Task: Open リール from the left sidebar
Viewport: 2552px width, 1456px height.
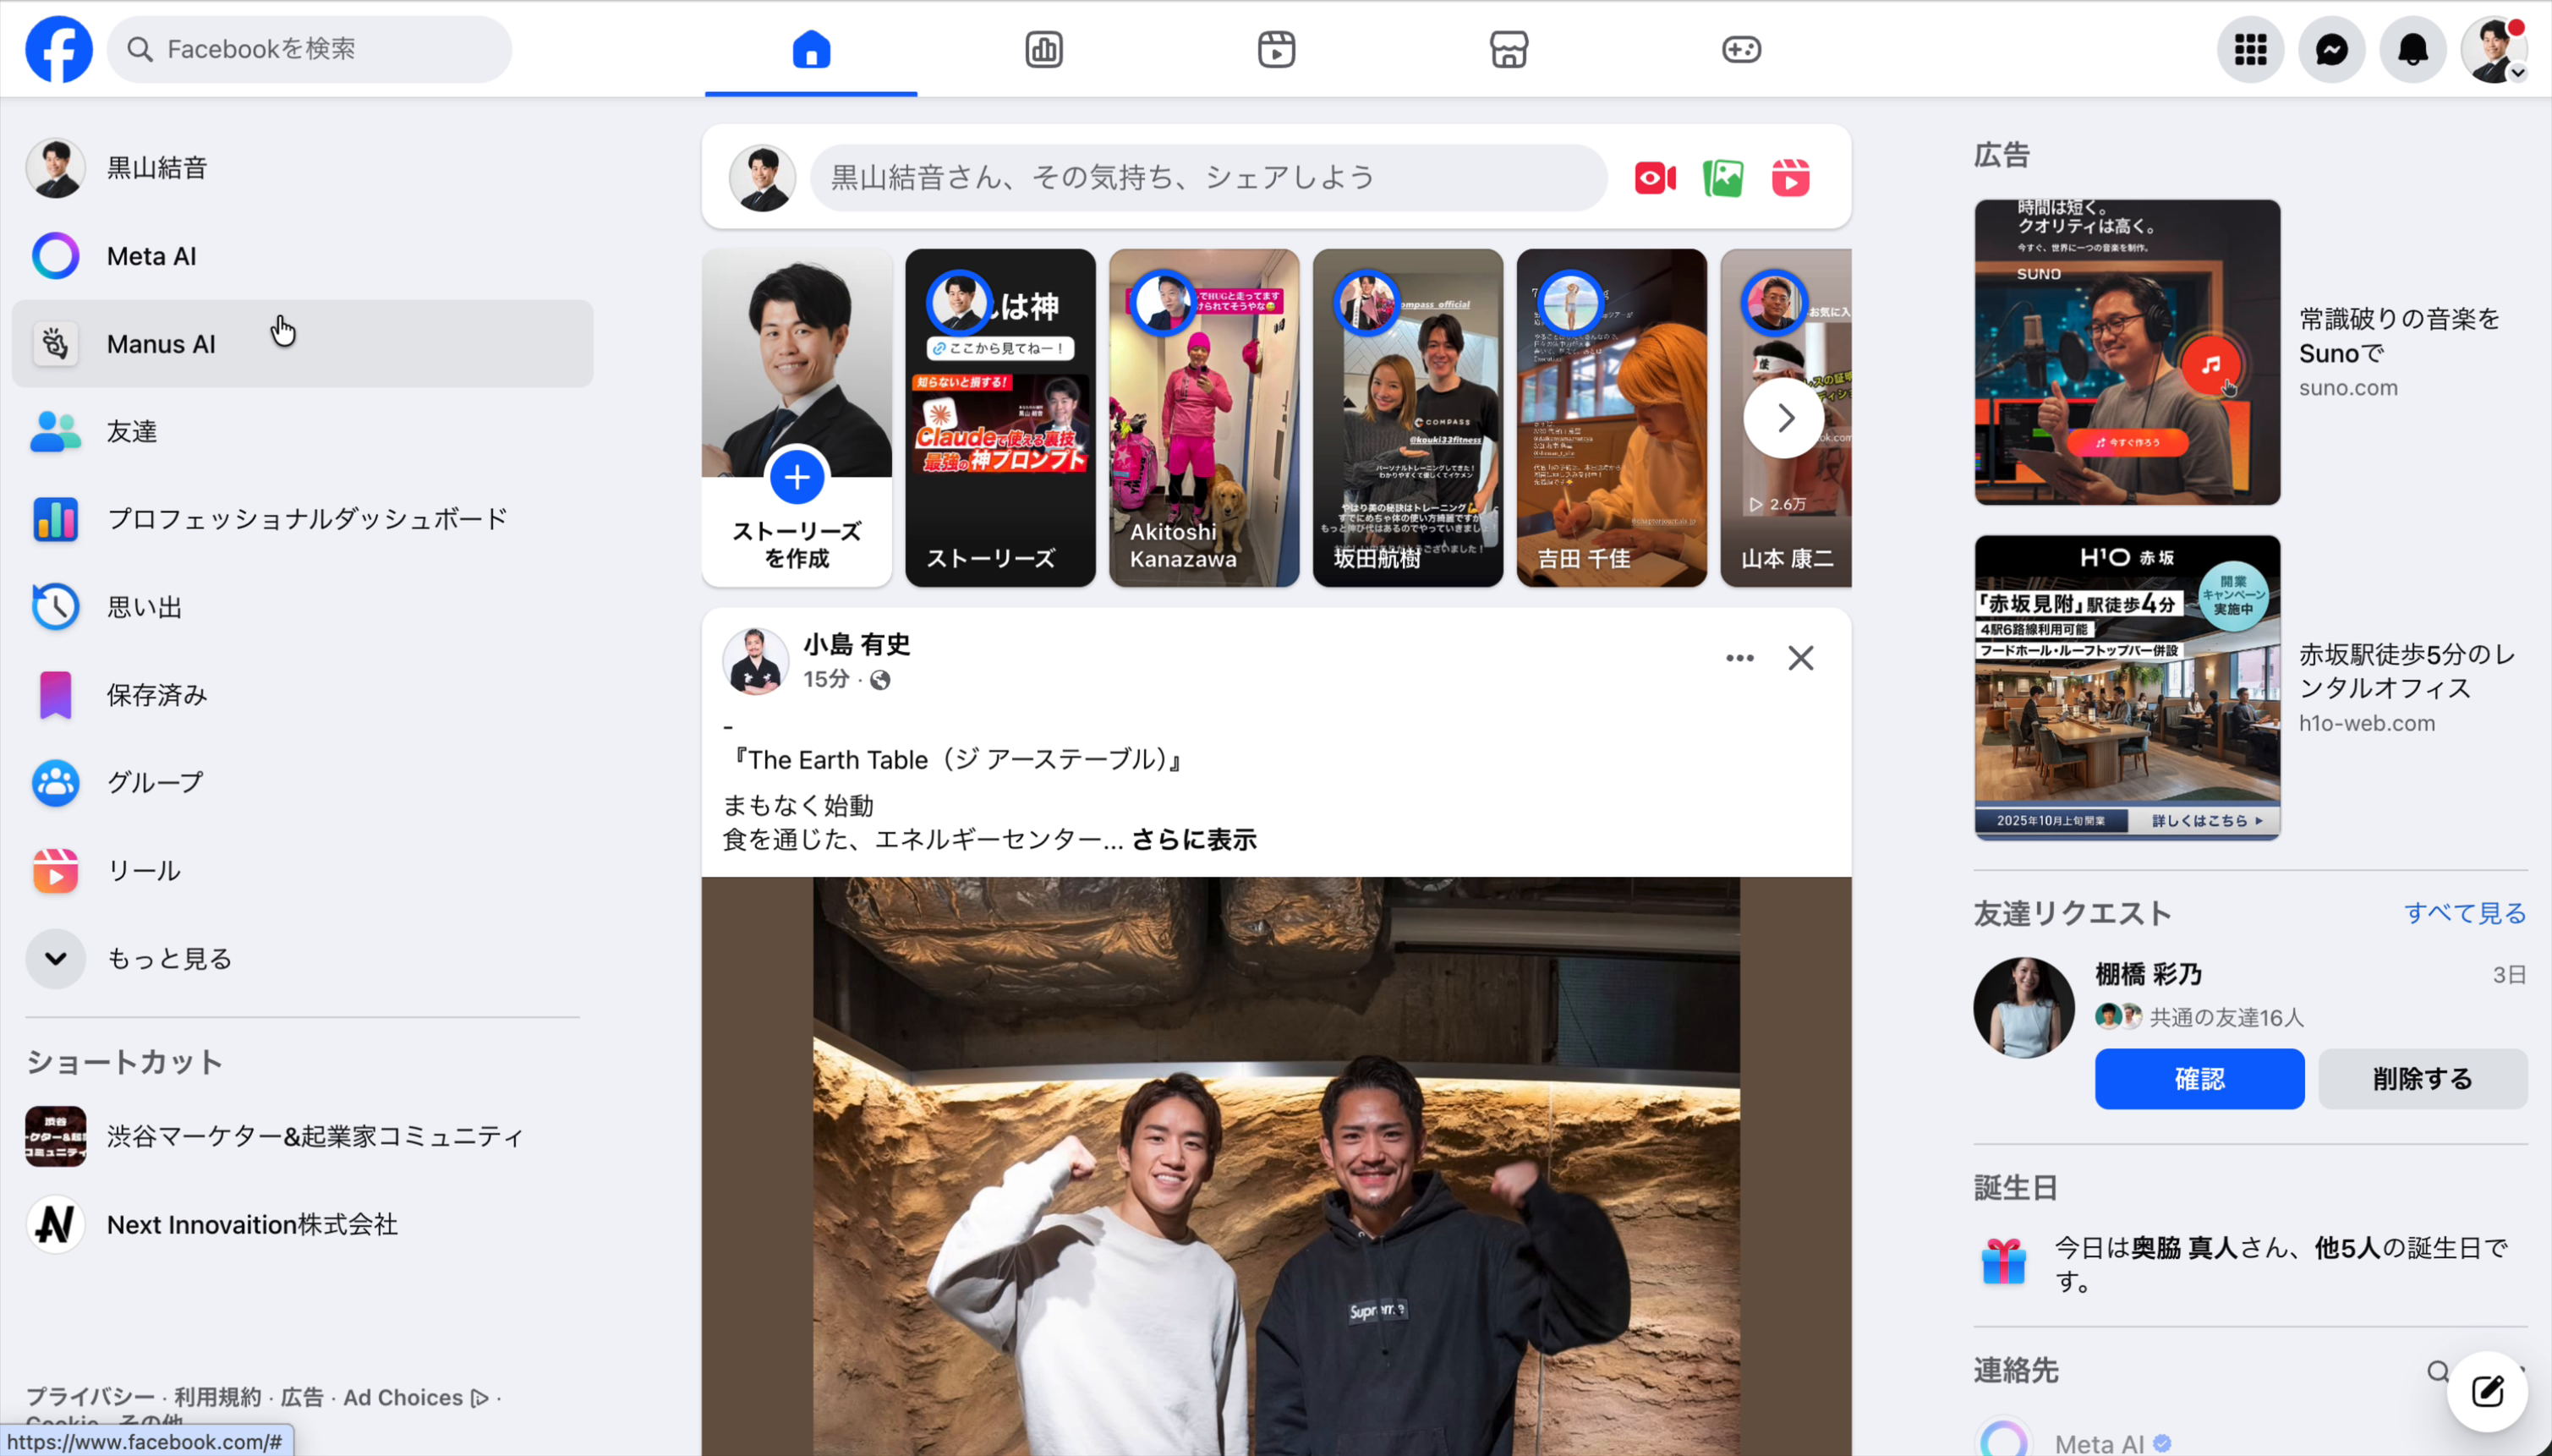Action: (143, 870)
